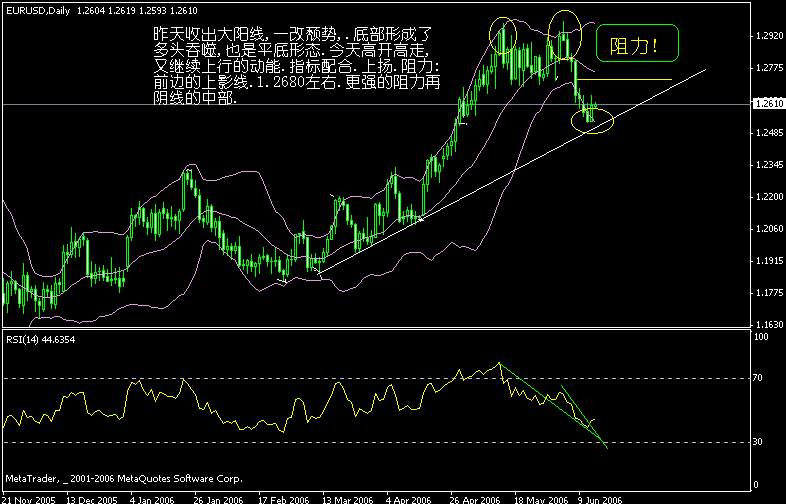
Task: Click the current price tag 1.2610
Action: [768, 103]
